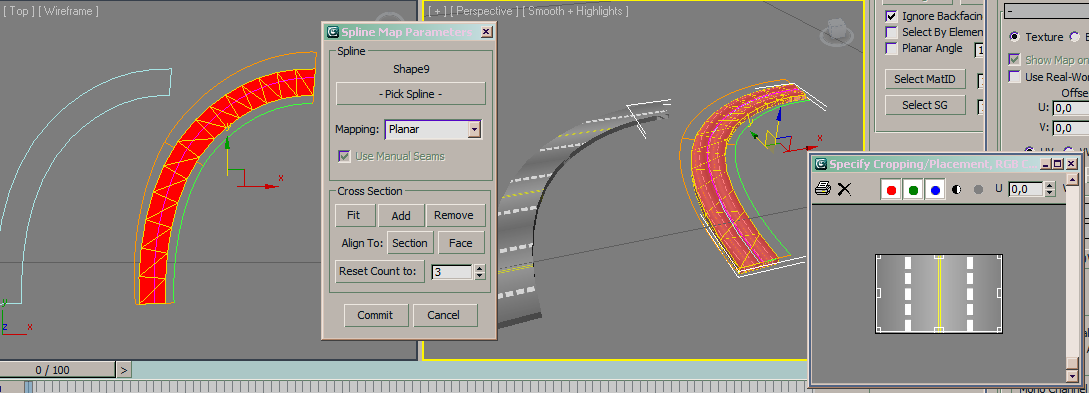
Task: Close the Spline Map Parameters dialog
Action: coord(486,32)
